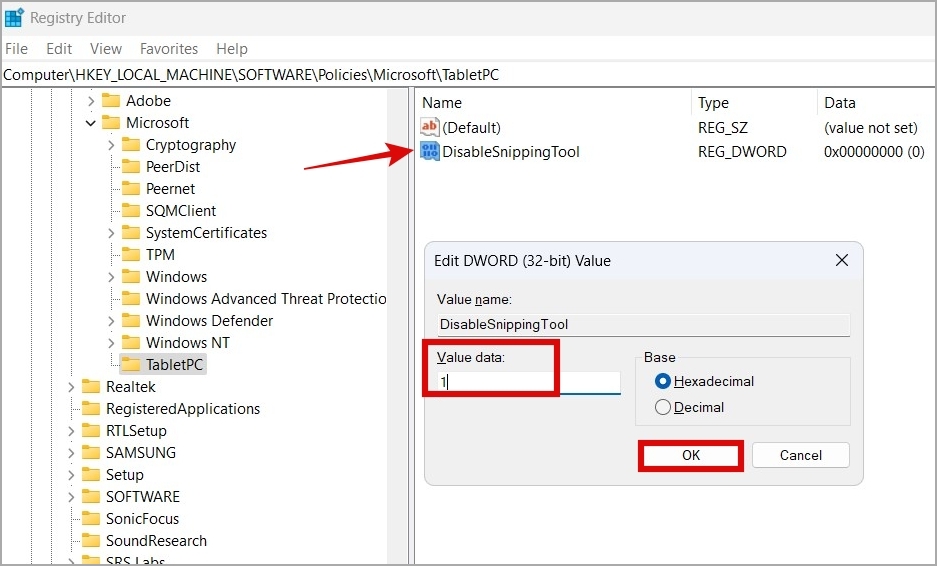This screenshot has width=937, height=566.
Task: Expand the RTLSetup key
Action: [x=71, y=431]
